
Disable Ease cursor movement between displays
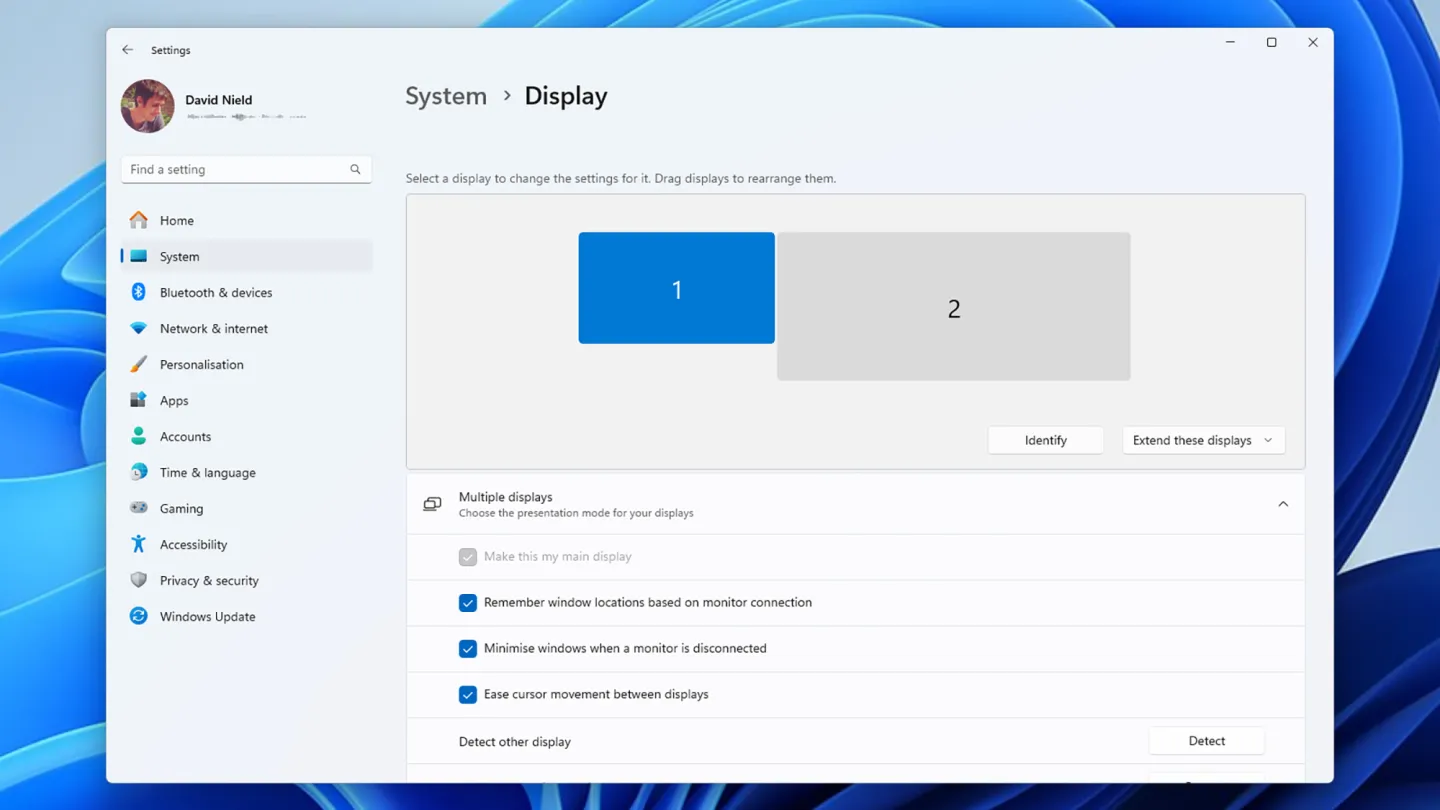(x=467, y=695)
